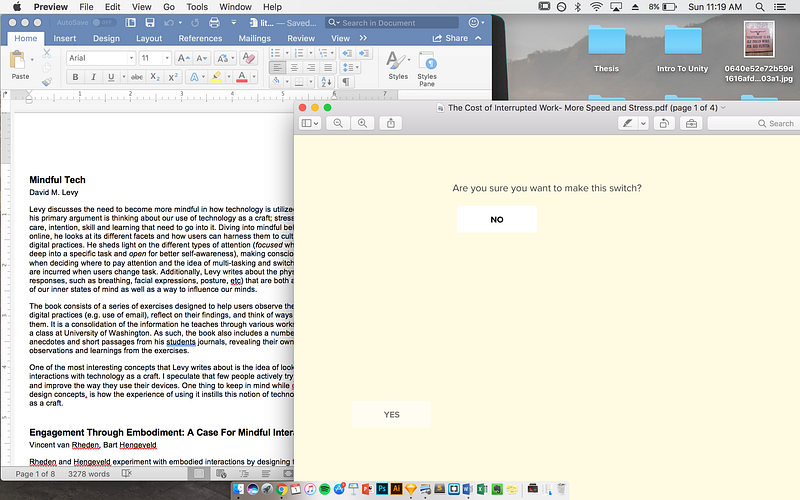Increase indent in Word ribbon
800x500 pixels.
click(364, 53)
